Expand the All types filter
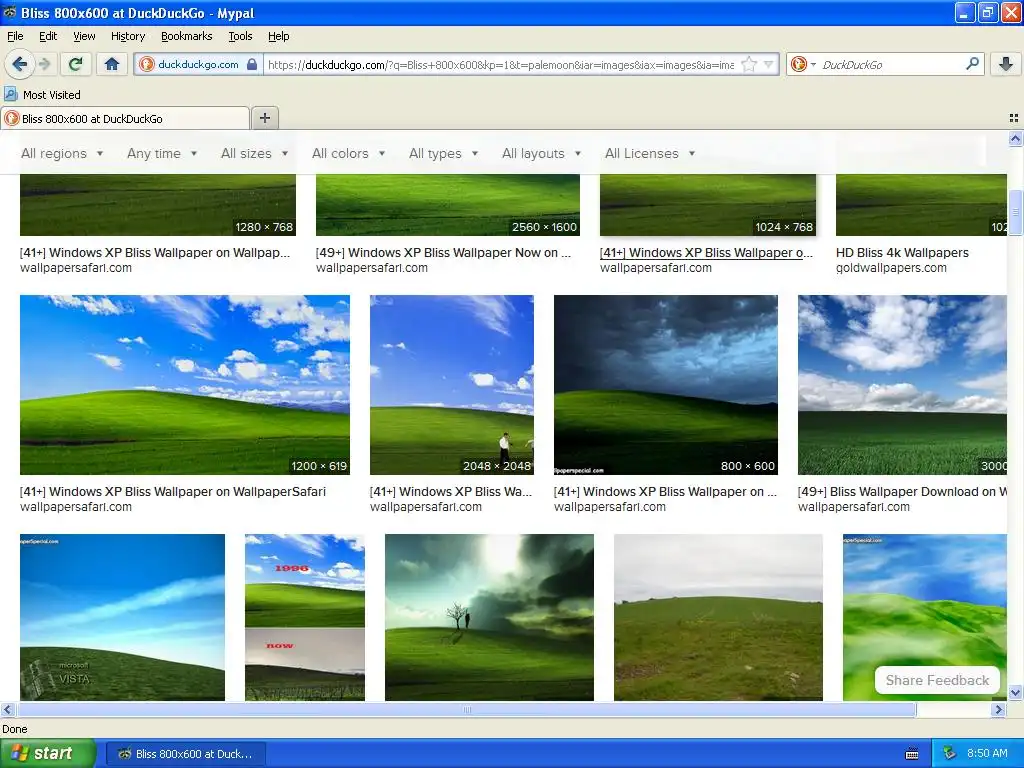The width and height of the screenshot is (1024, 768). tap(443, 153)
